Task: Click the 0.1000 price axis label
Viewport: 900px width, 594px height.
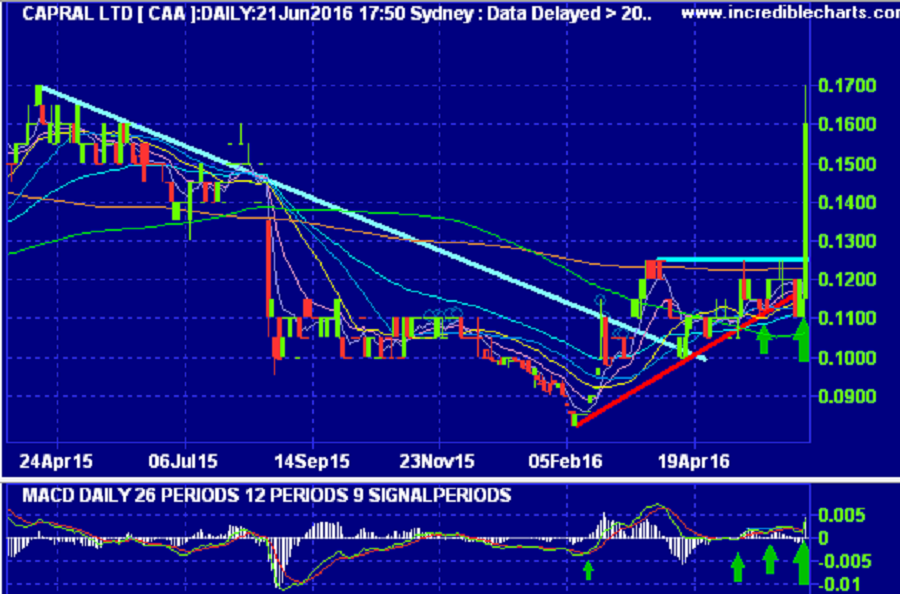Action: 847,358
